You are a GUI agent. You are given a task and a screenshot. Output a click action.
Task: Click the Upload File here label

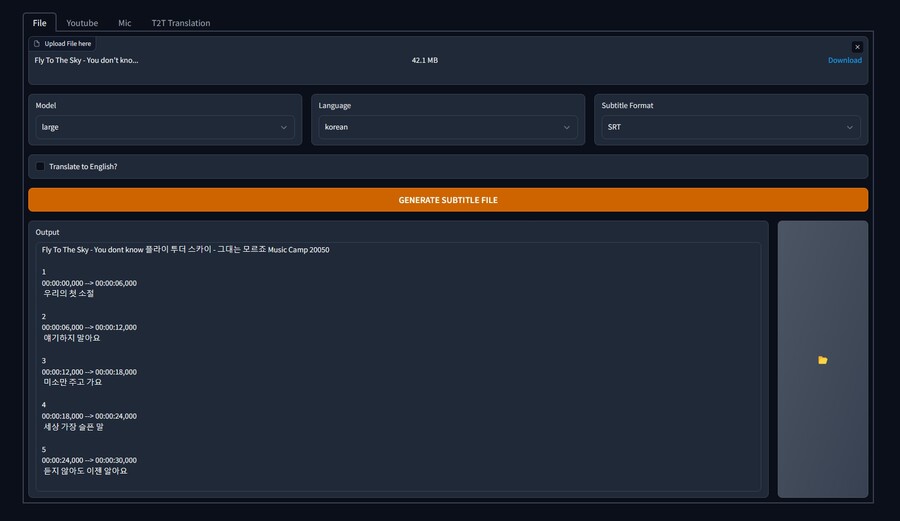[x=67, y=44]
